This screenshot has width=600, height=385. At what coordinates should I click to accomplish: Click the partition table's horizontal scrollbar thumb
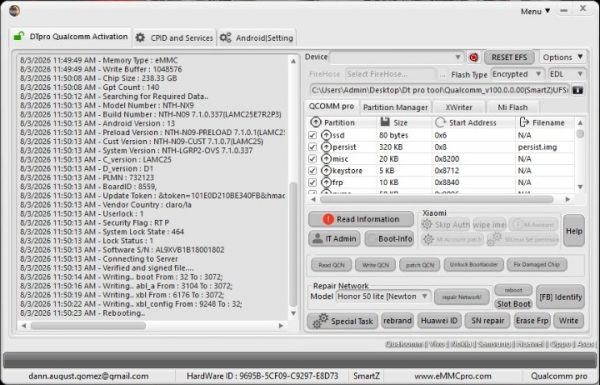[437, 199]
